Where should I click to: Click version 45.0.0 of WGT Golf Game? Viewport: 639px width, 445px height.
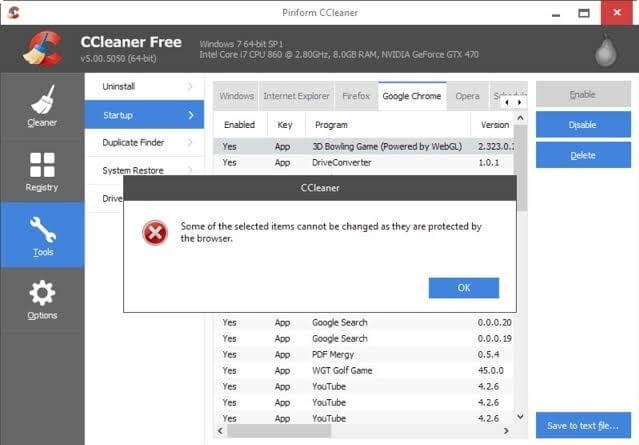pyautogui.click(x=491, y=371)
